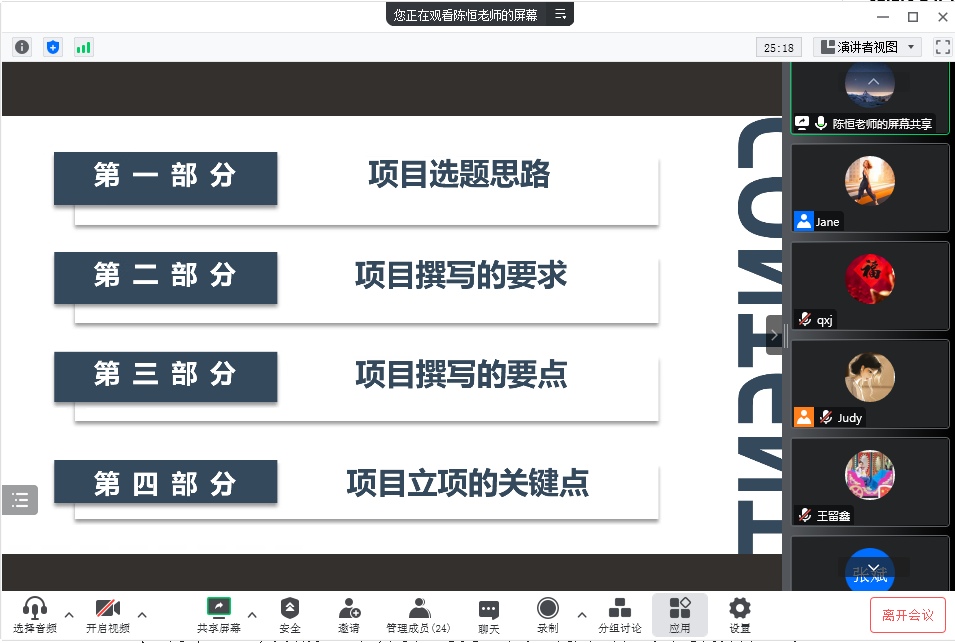
Task: Open the 演讲者视图 view dropdown
Action: (866, 47)
